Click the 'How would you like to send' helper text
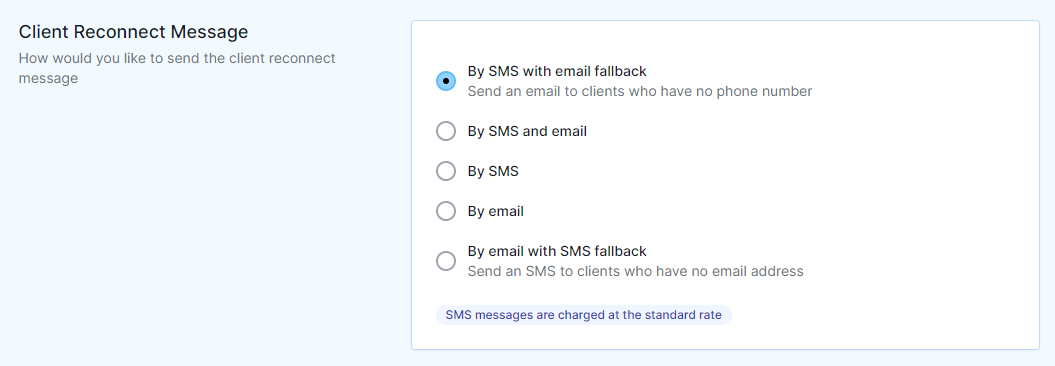 pyautogui.click(x=177, y=68)
